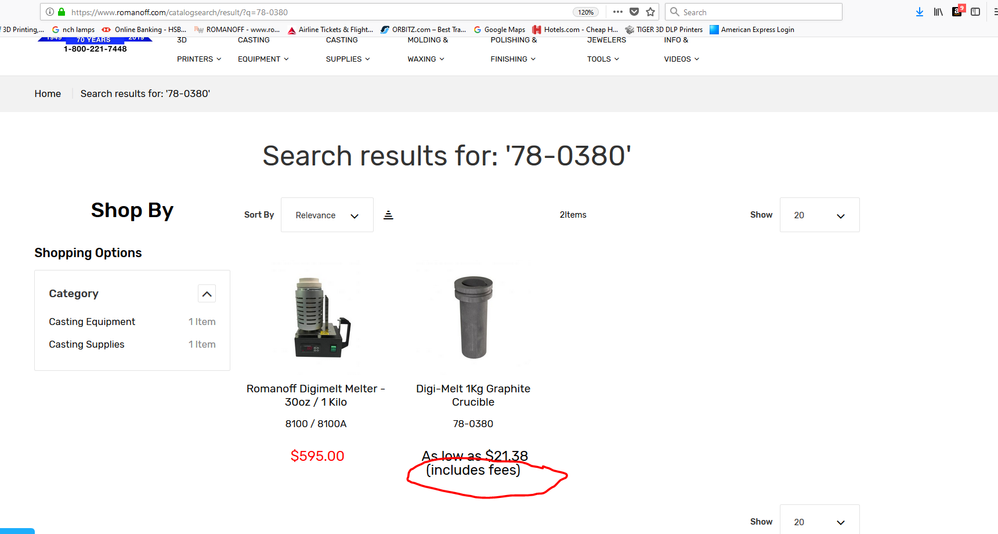Open the Google Maps bookmark

point(500,29)
